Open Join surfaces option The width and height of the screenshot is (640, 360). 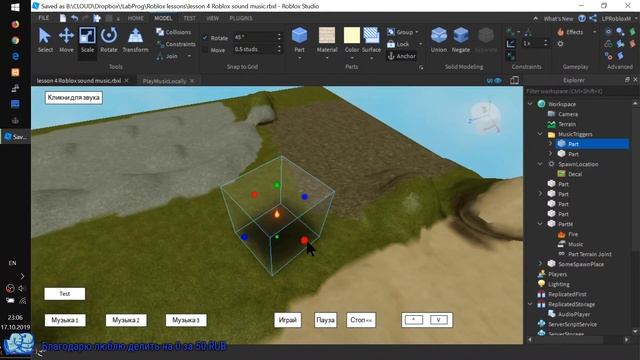click(168, 56)
